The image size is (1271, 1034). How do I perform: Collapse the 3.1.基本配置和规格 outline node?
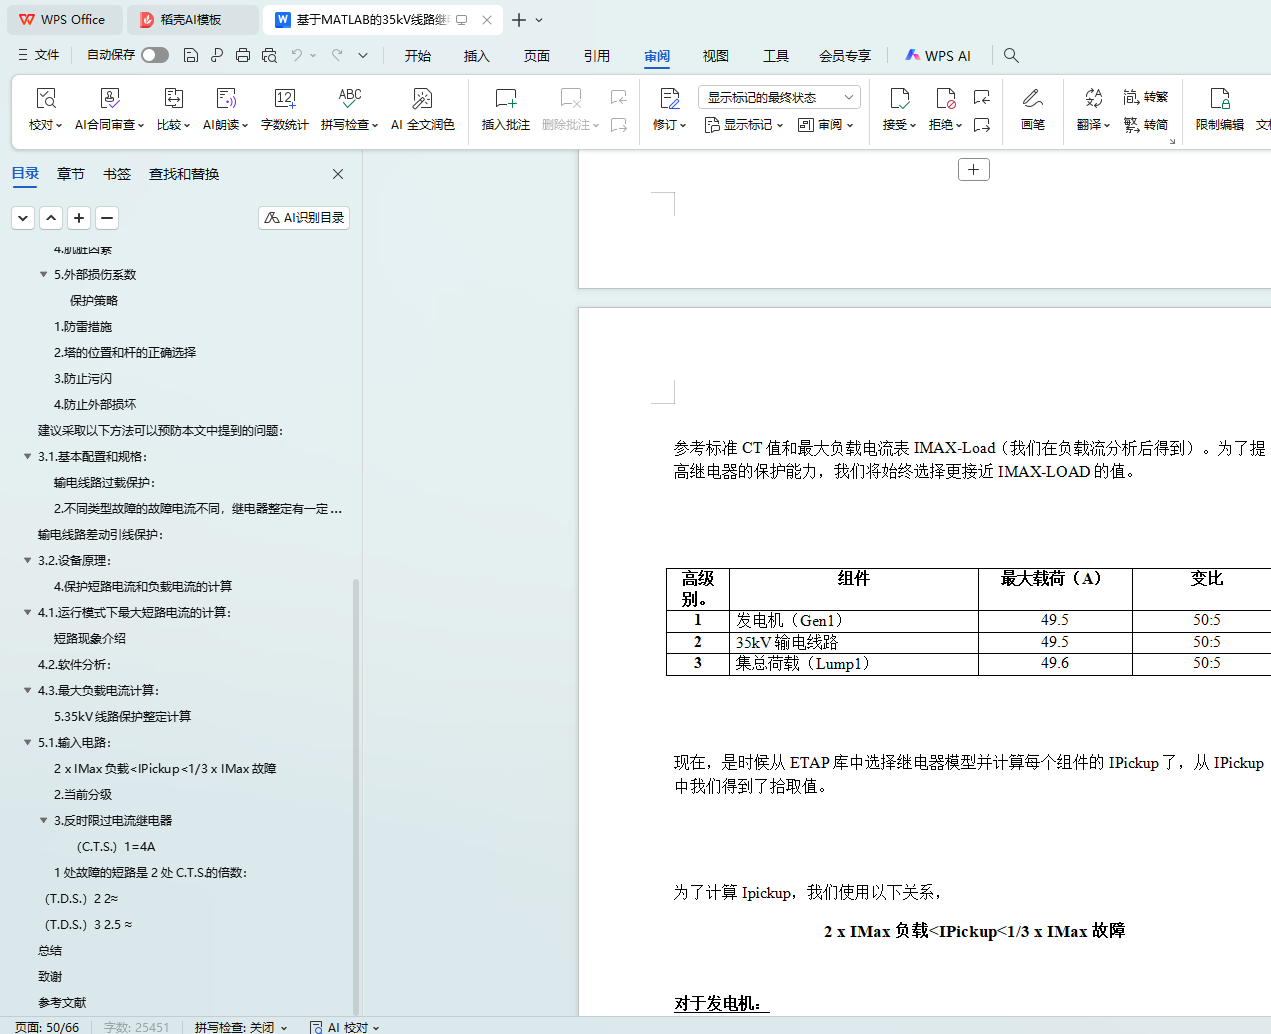[x=28, y=456]
